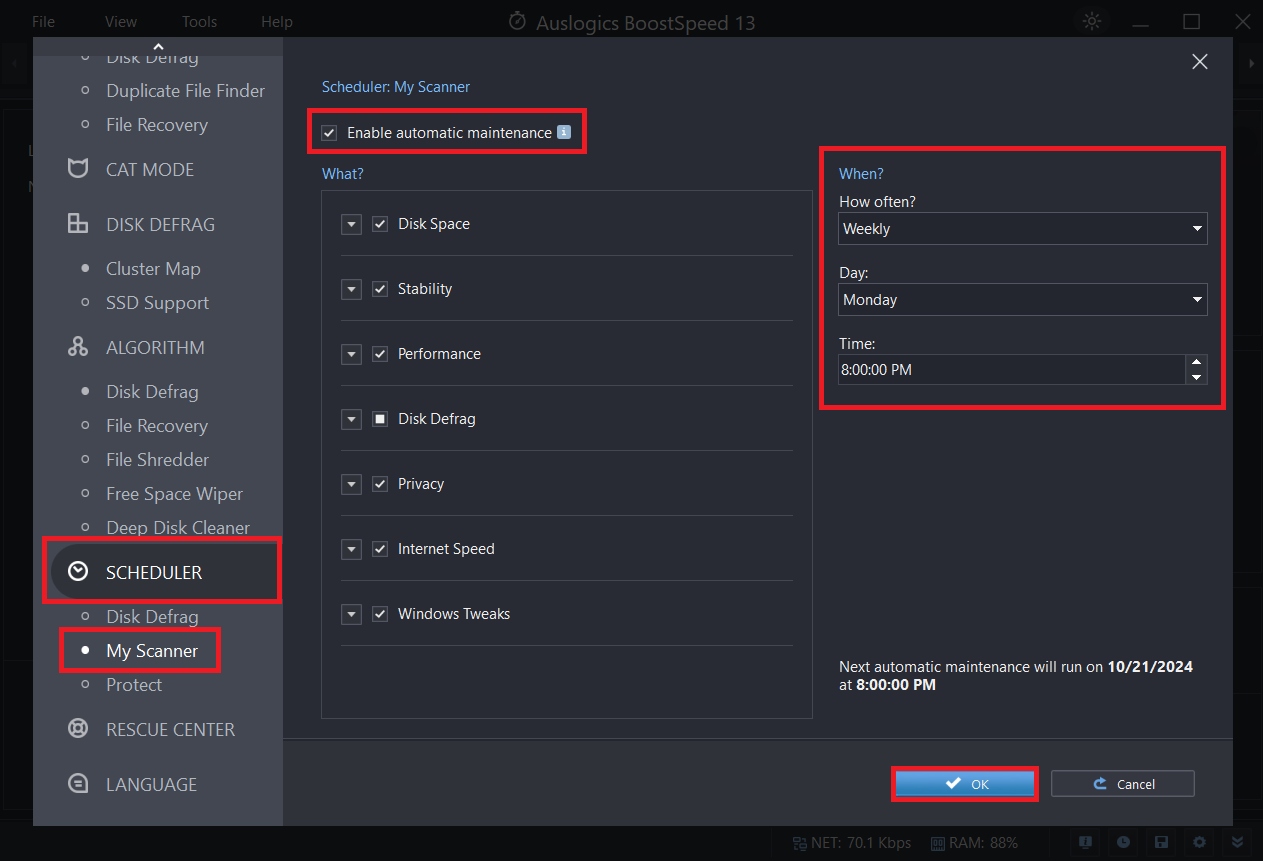Select Protect under Scheduler

click(x=134, y=685)
